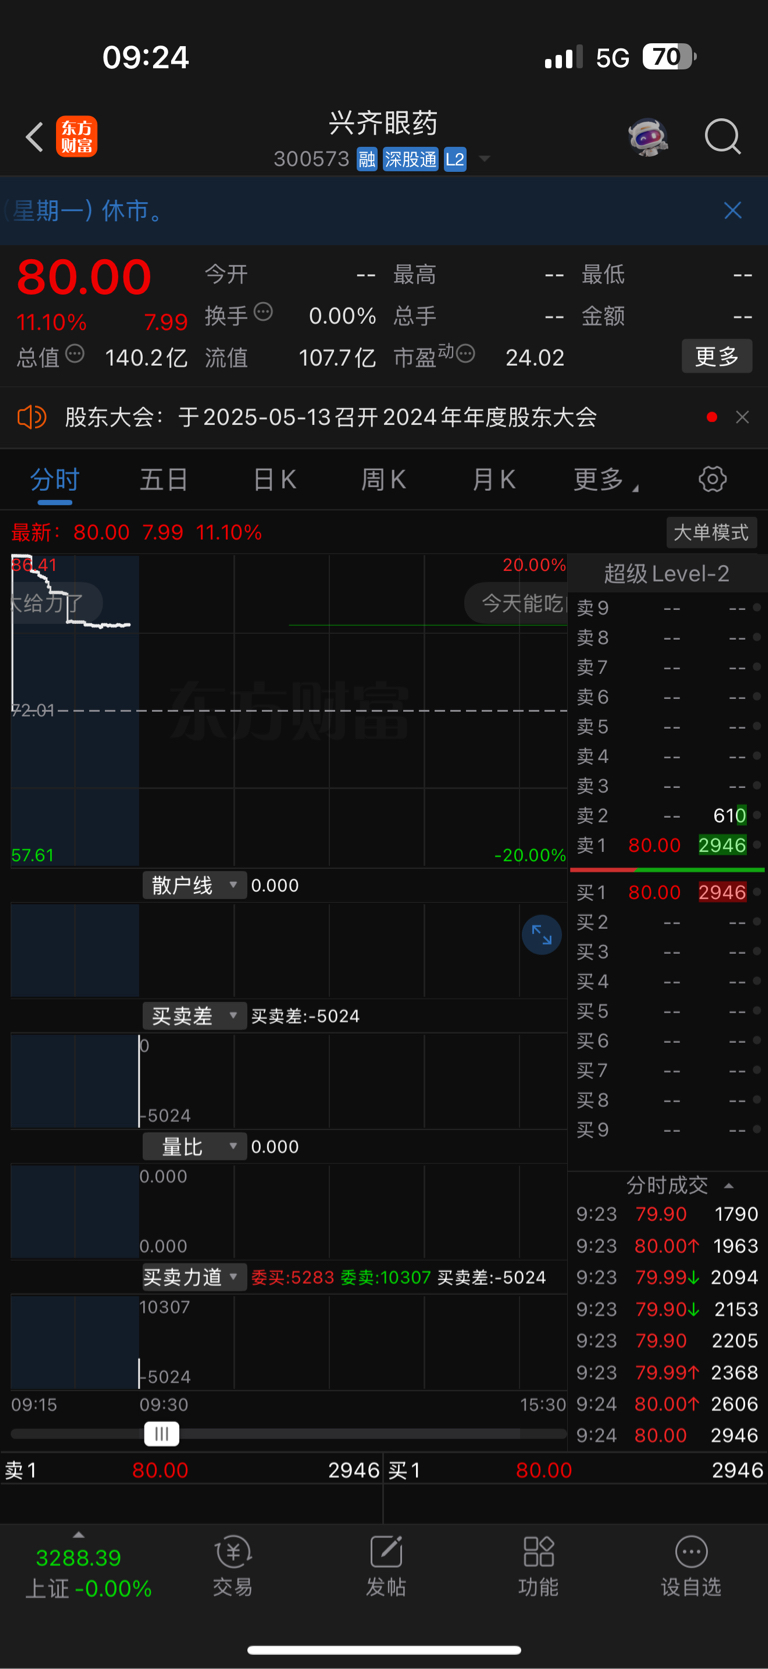Image resolution: width=768 pixels, height=1669 pixels.
Task: Tap 今天能吃 comment bubble
Action: [516, 603]
